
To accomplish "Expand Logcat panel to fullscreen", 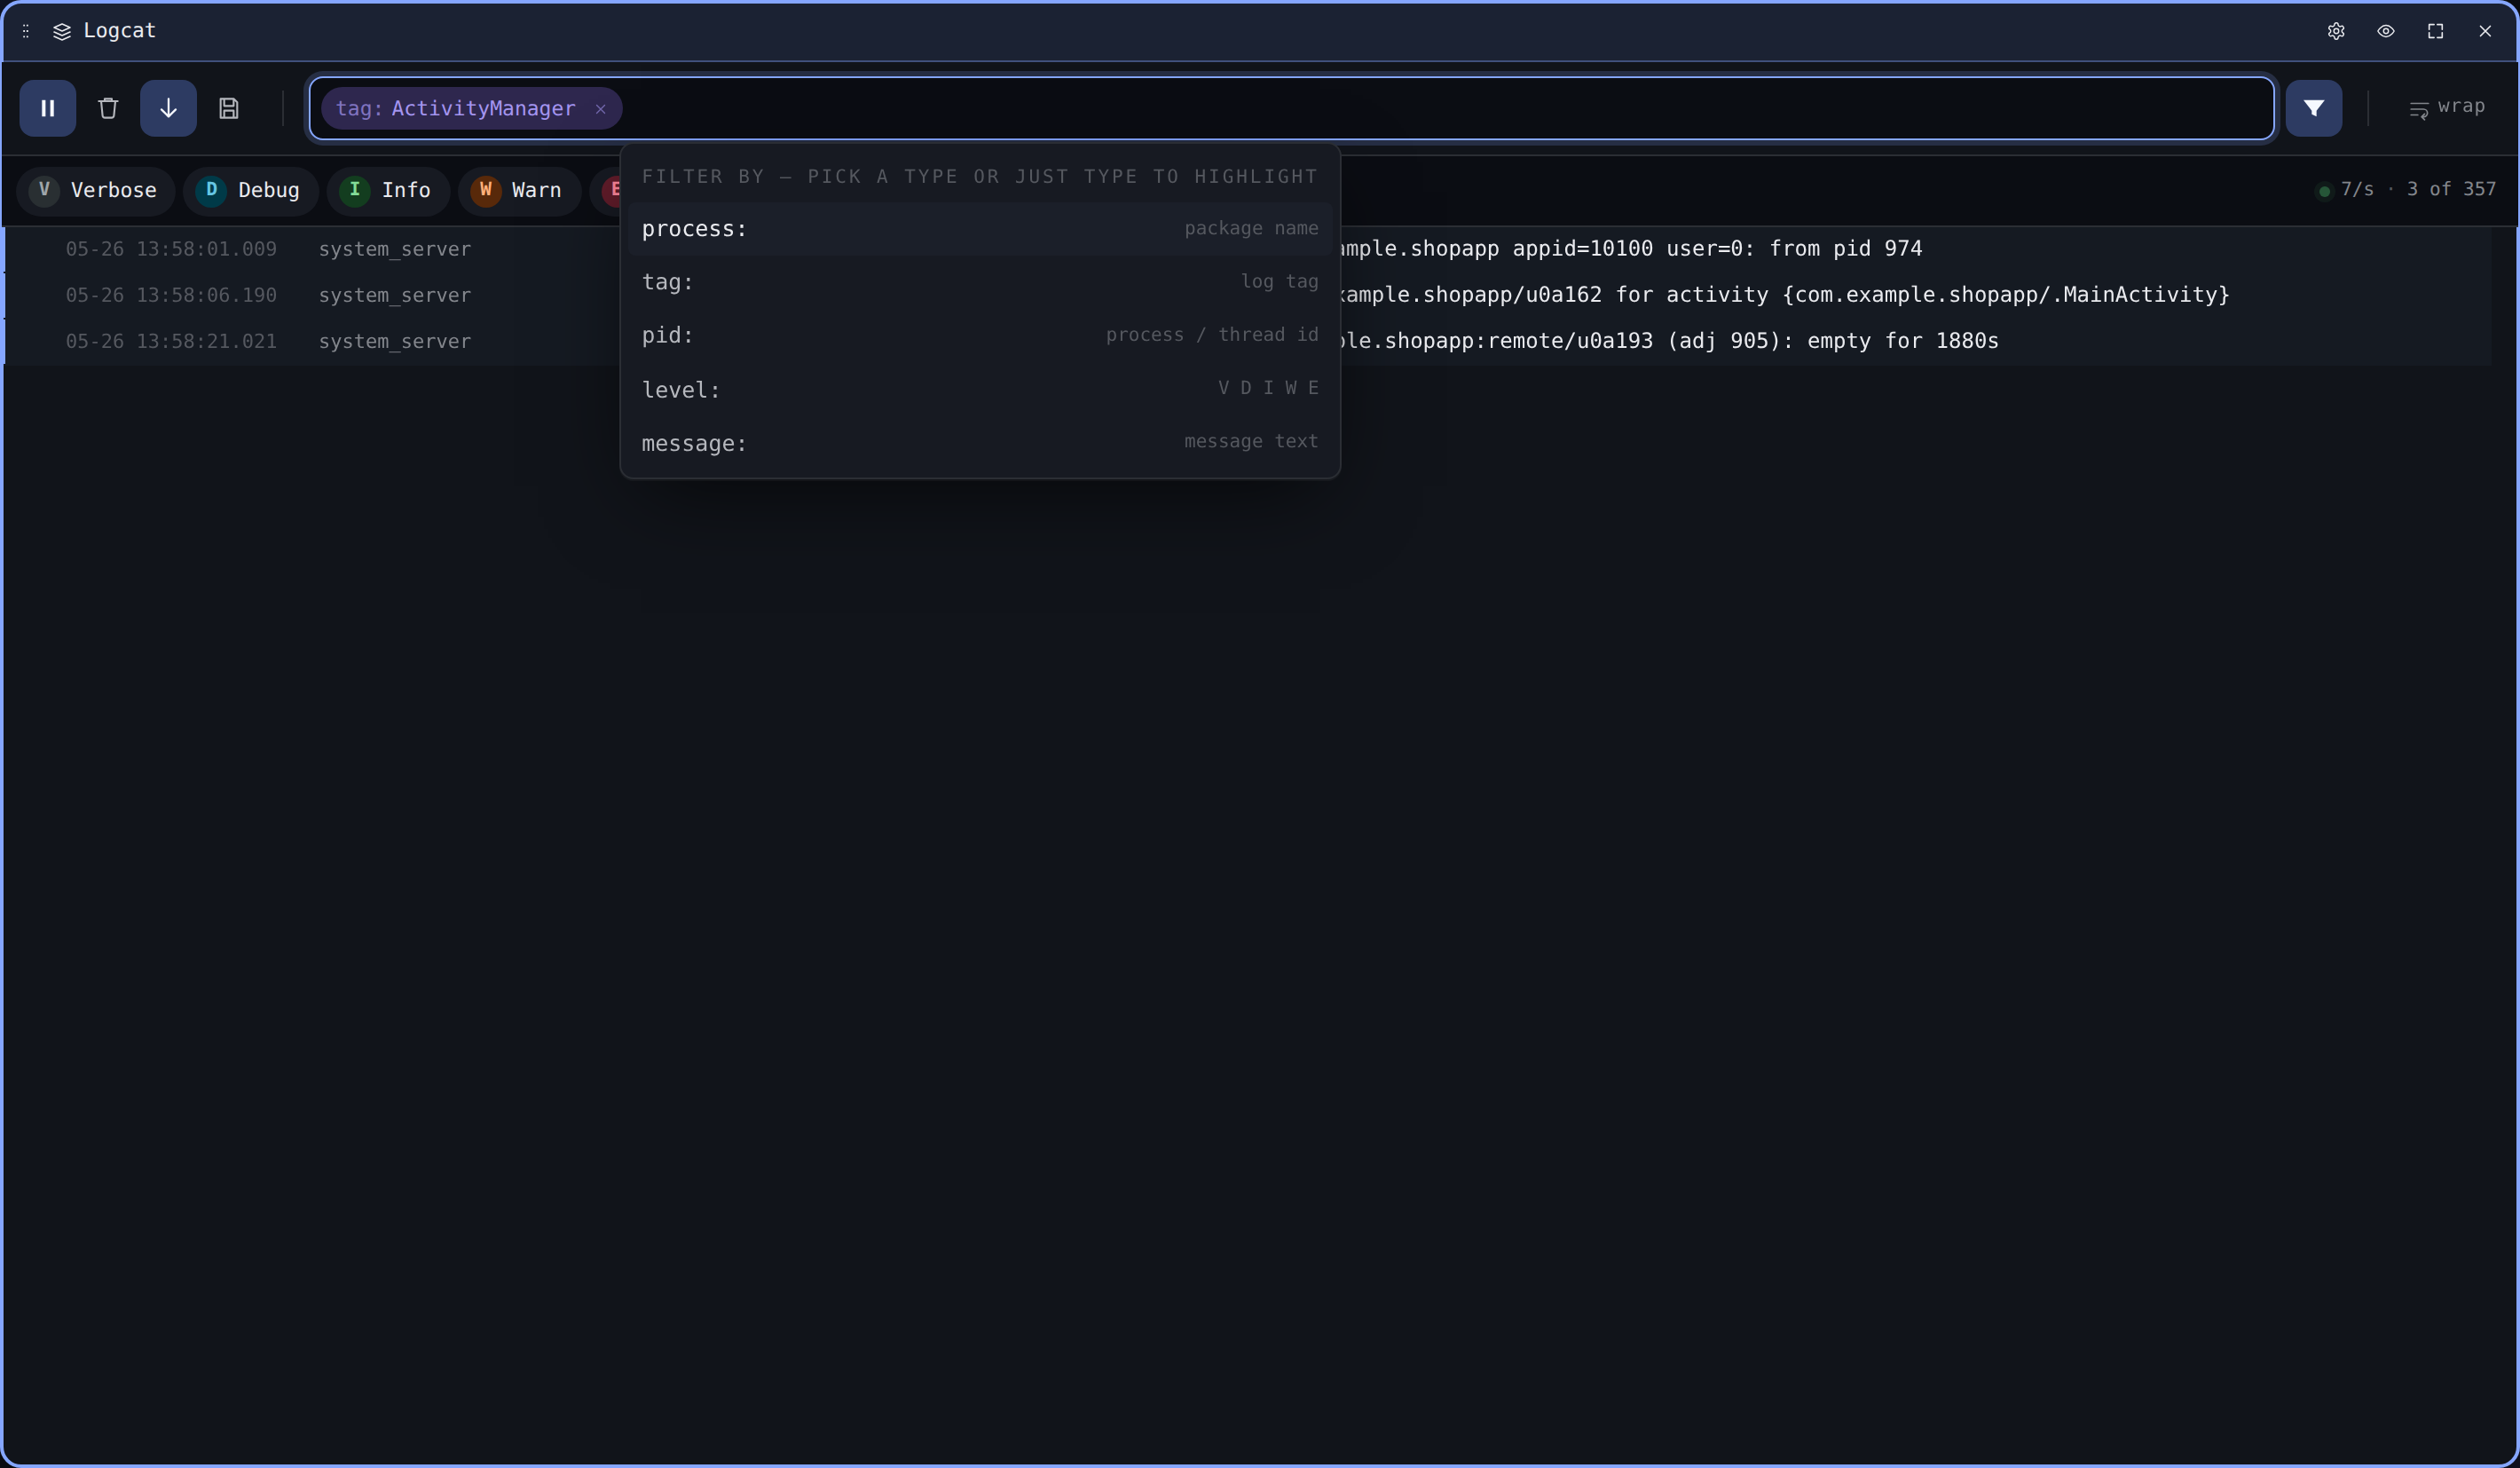I will tap(2435, 31).
